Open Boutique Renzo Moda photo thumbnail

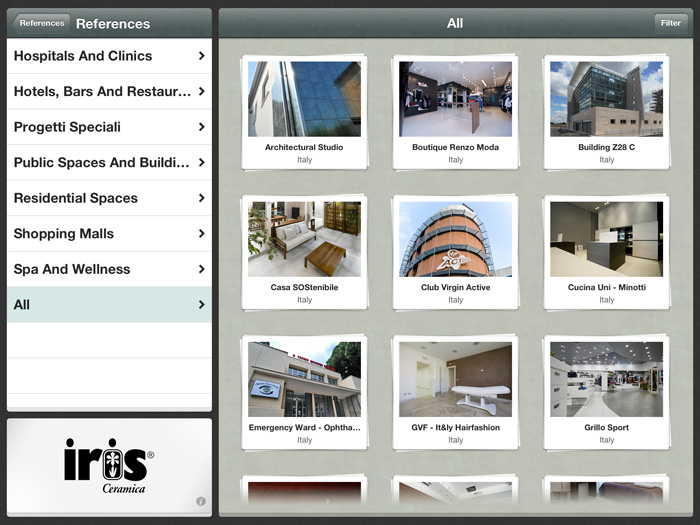(455, 99)
